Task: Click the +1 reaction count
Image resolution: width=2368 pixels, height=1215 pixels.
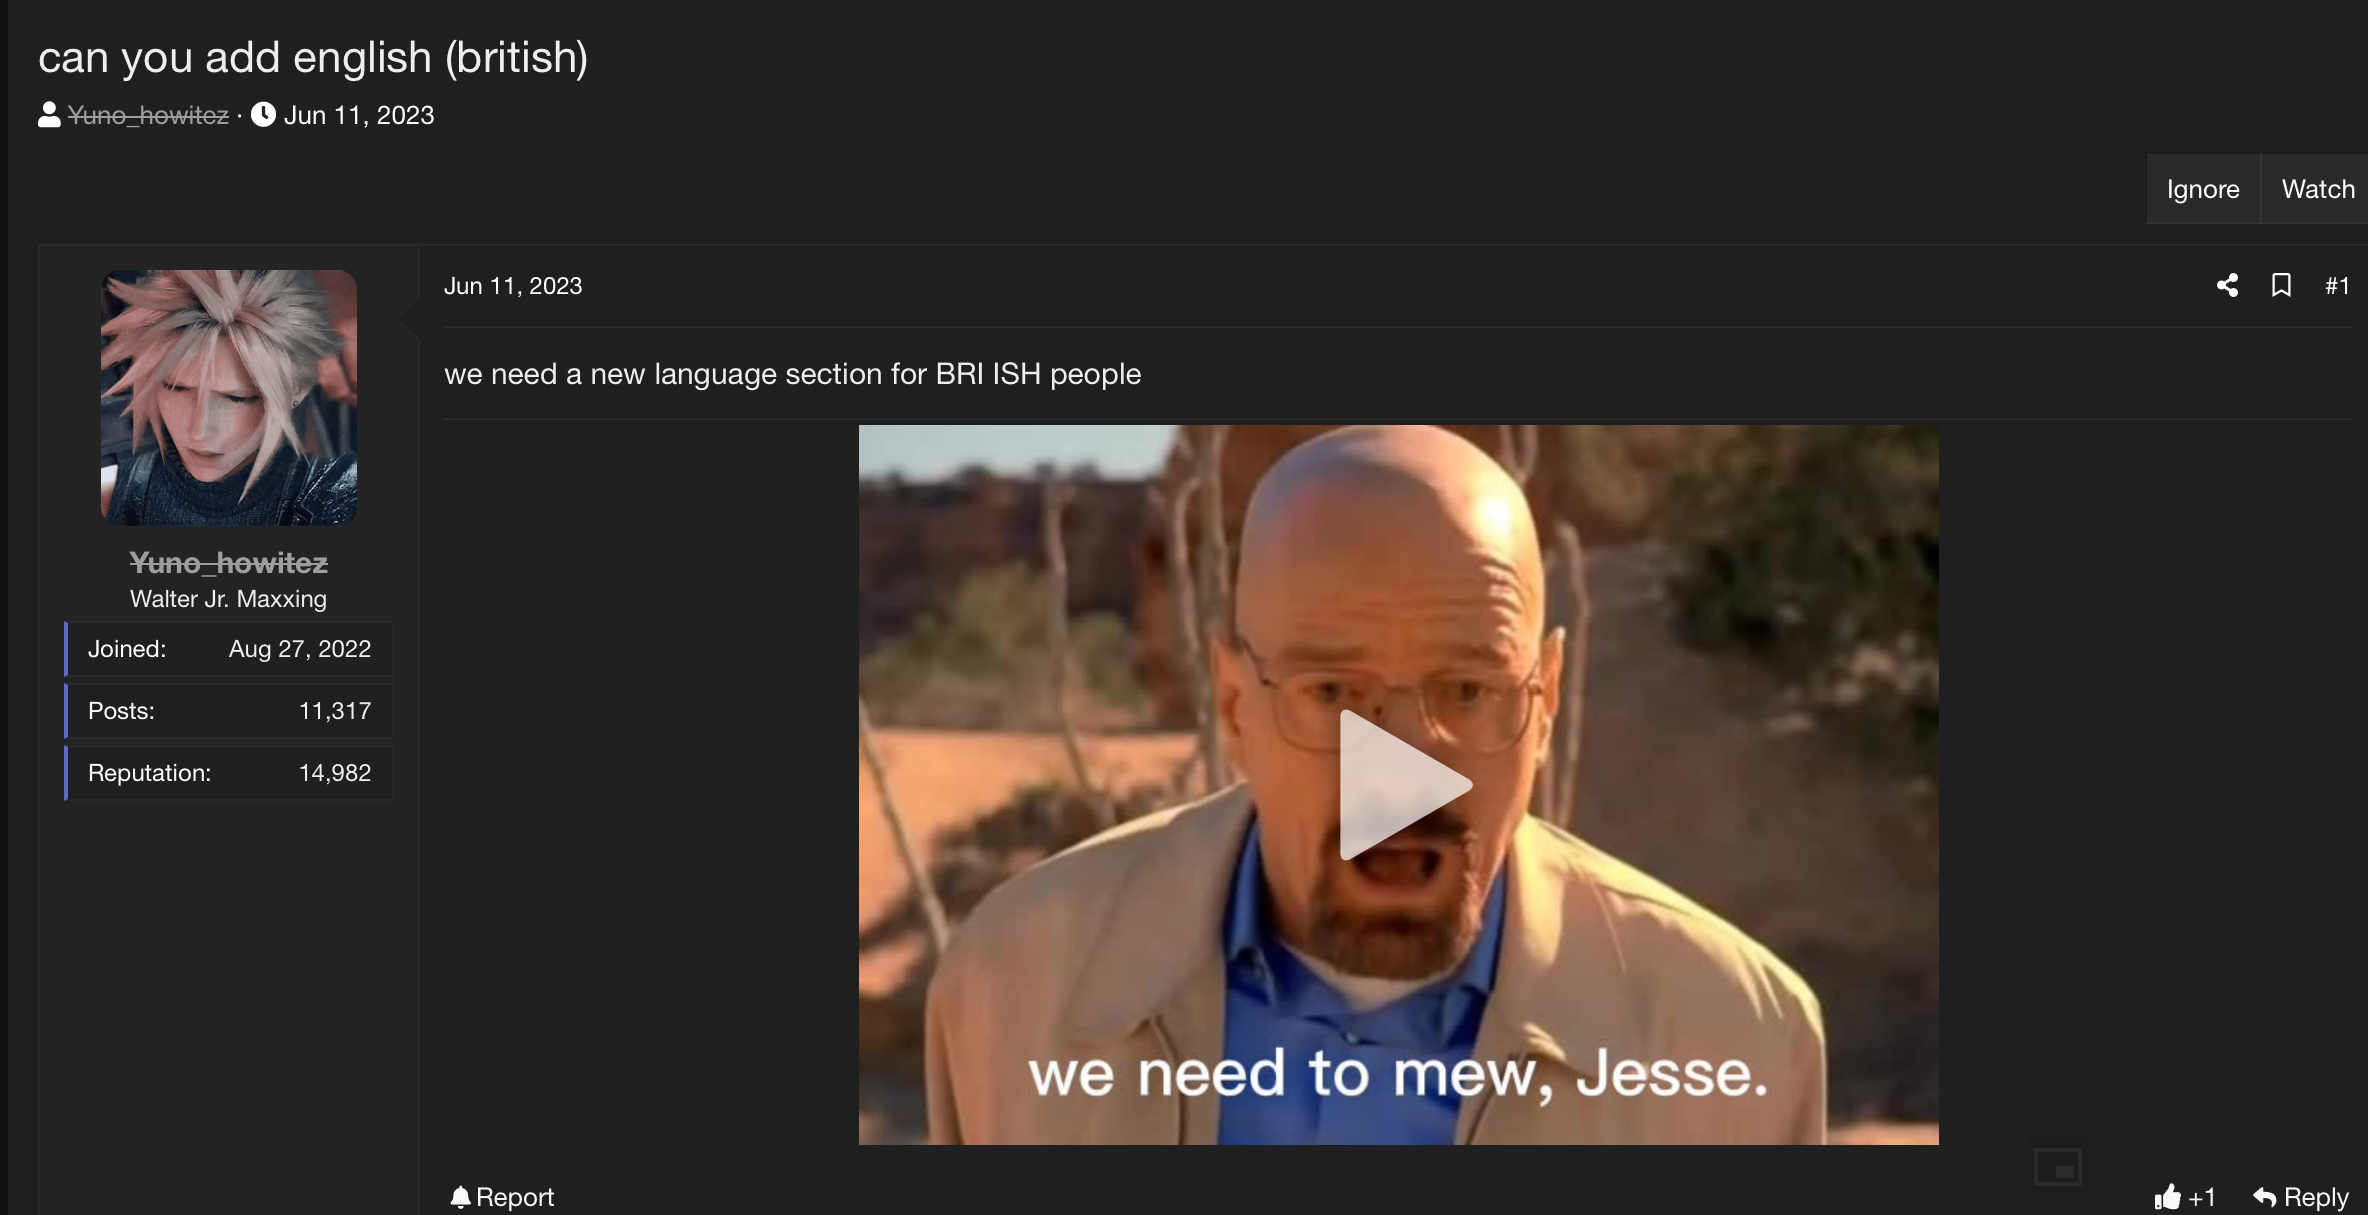Action: (2202, 1197)
